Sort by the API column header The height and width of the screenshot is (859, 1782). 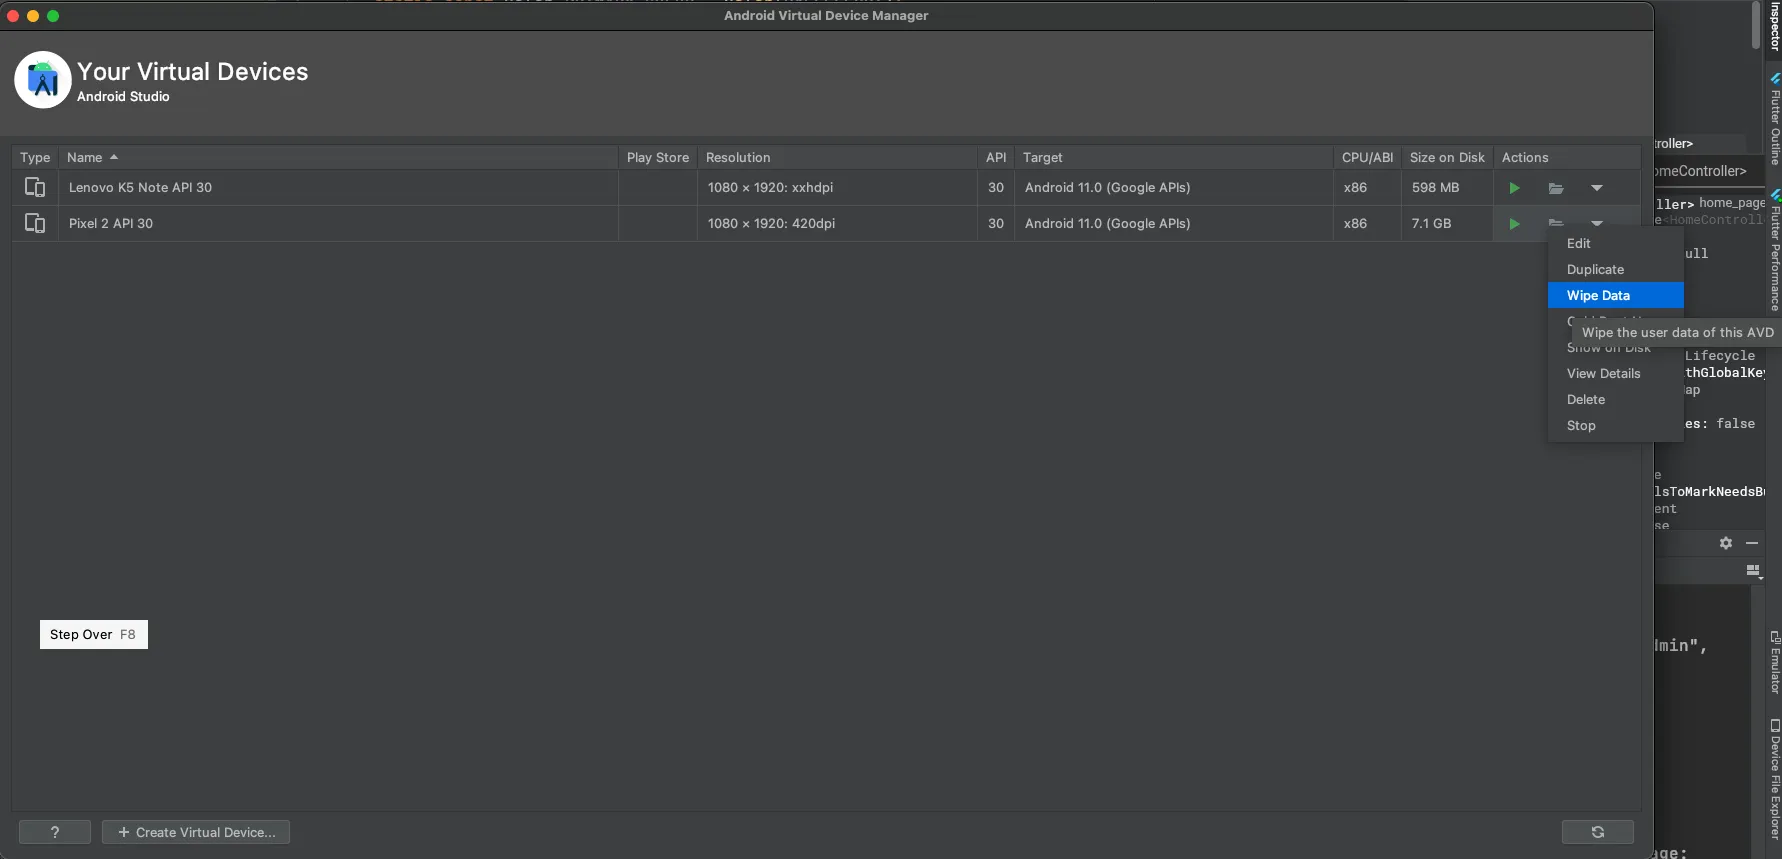click(x=996, y=157)
